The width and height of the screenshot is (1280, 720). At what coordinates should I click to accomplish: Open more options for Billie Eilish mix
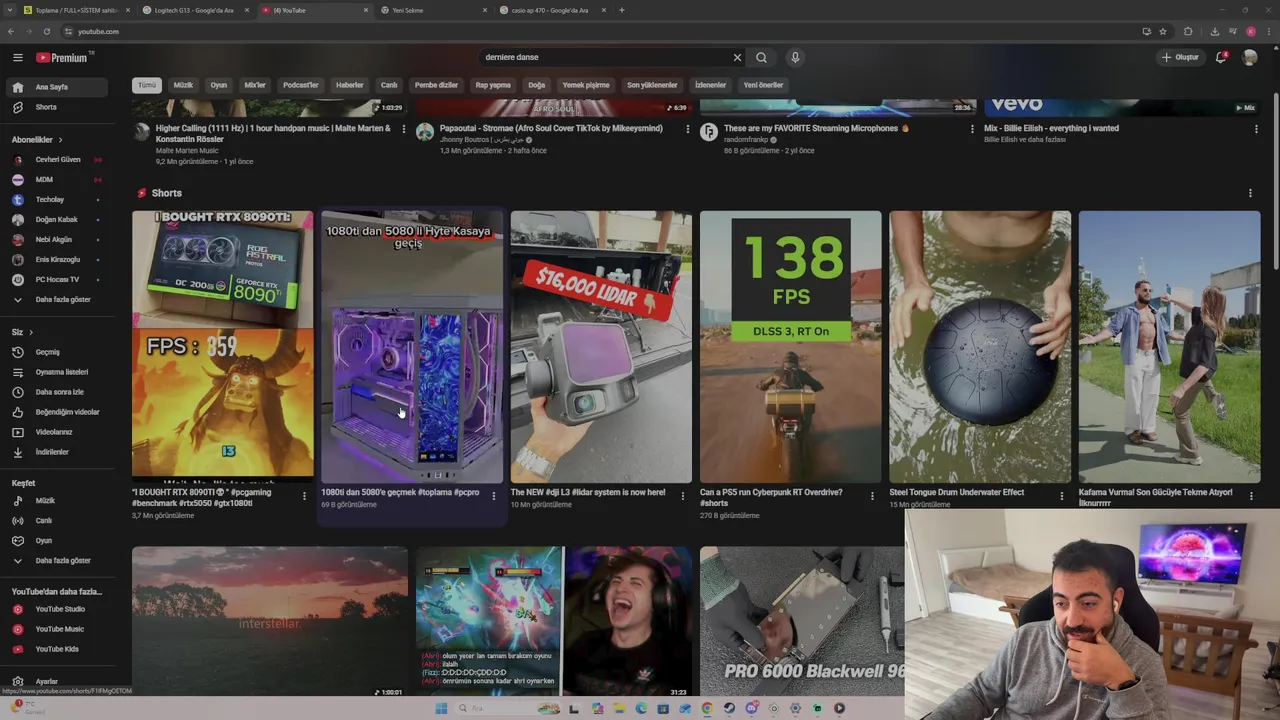tap(1255, 129)
